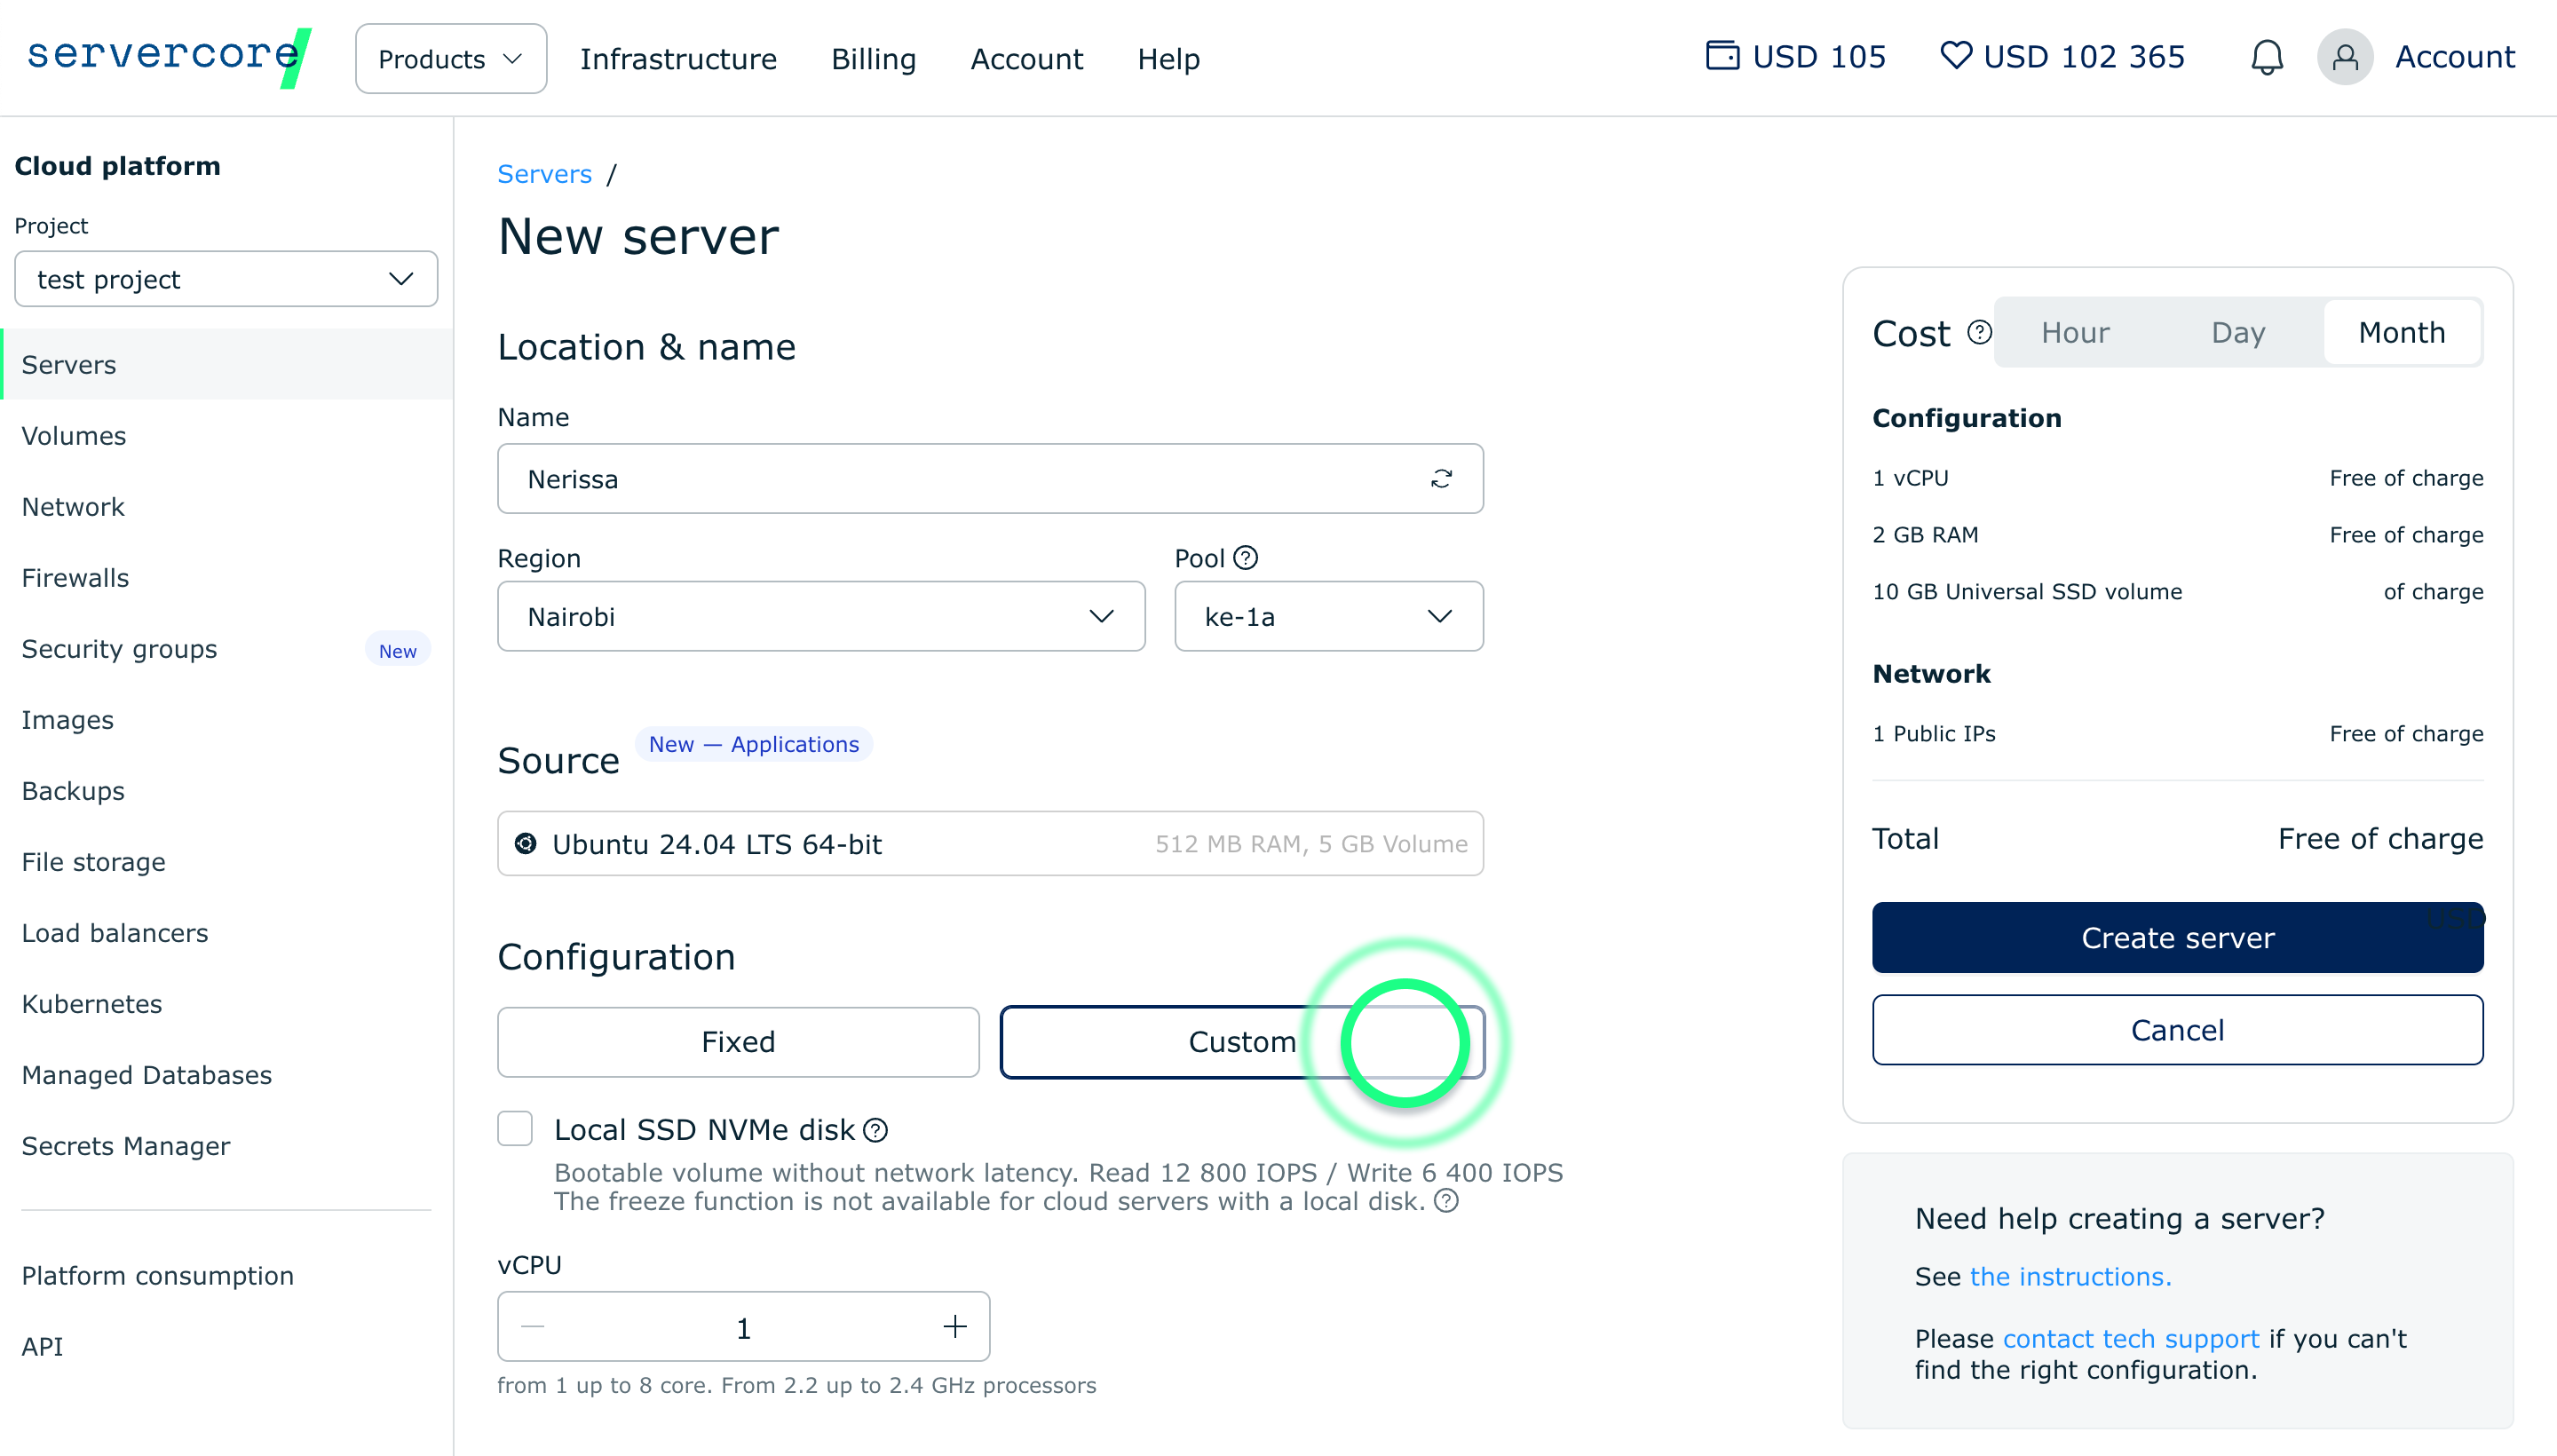Click the notification bell icon
This screenshot has width=2557, height=1456.
coord(2266,57)
